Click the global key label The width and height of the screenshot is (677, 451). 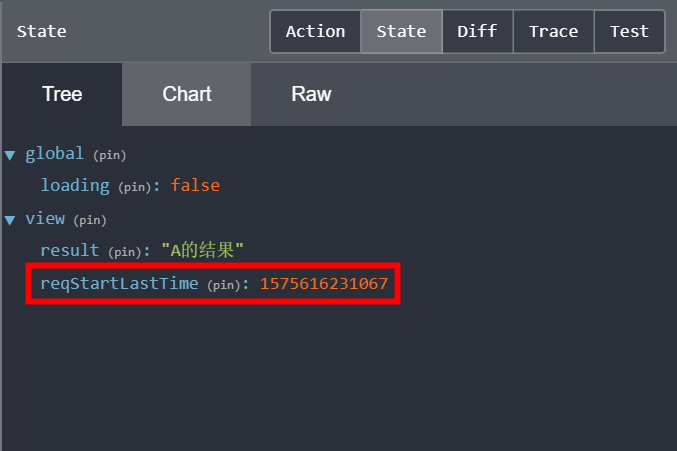55,154
